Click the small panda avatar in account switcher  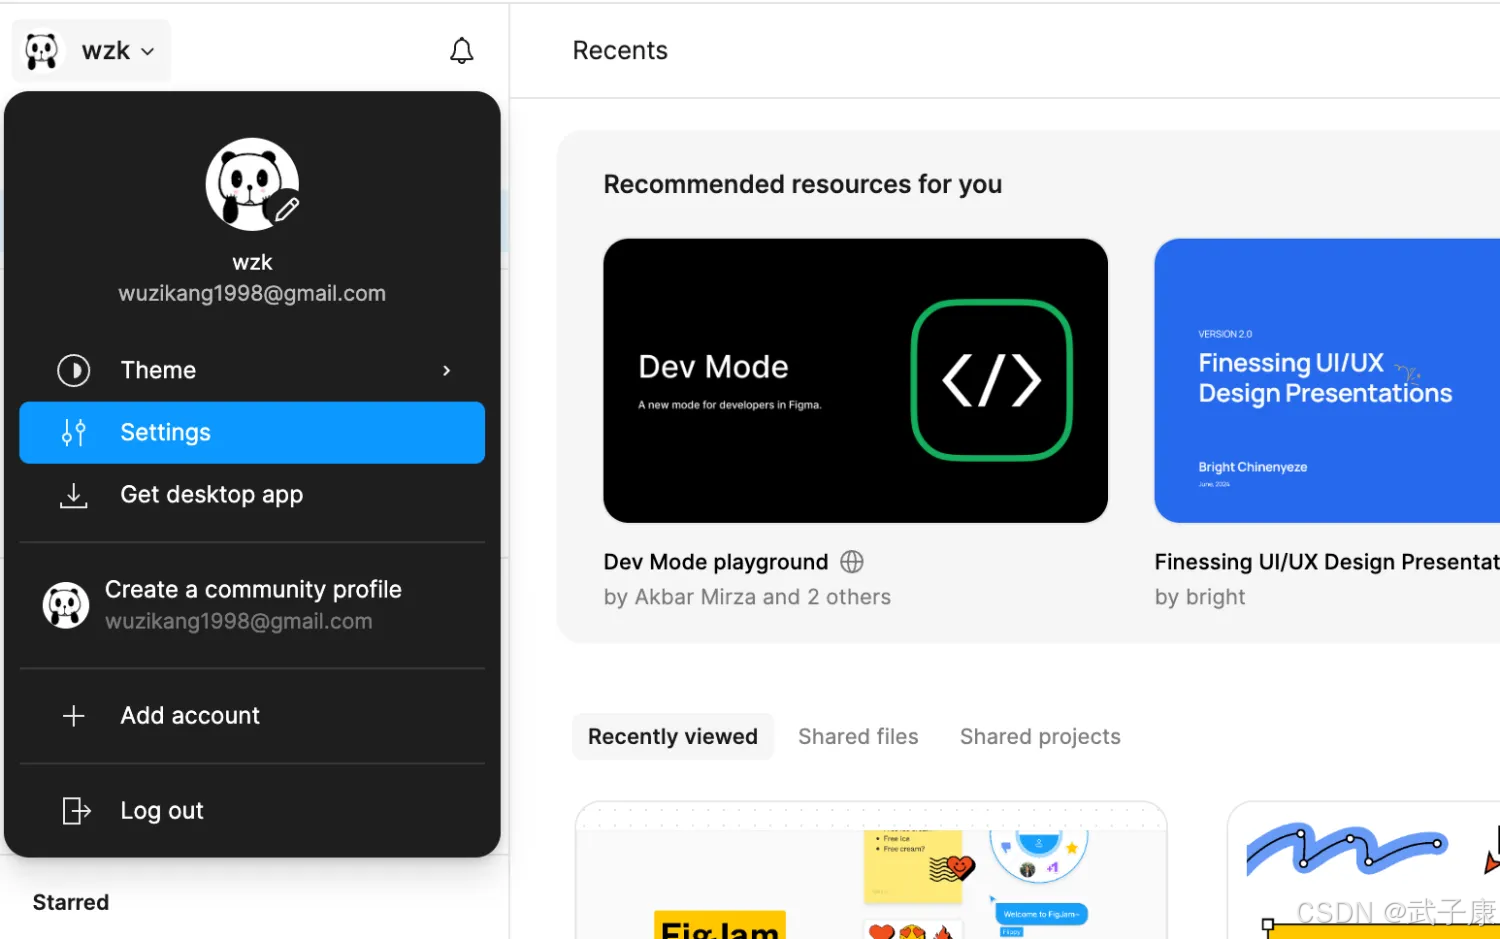pos(42,51)
